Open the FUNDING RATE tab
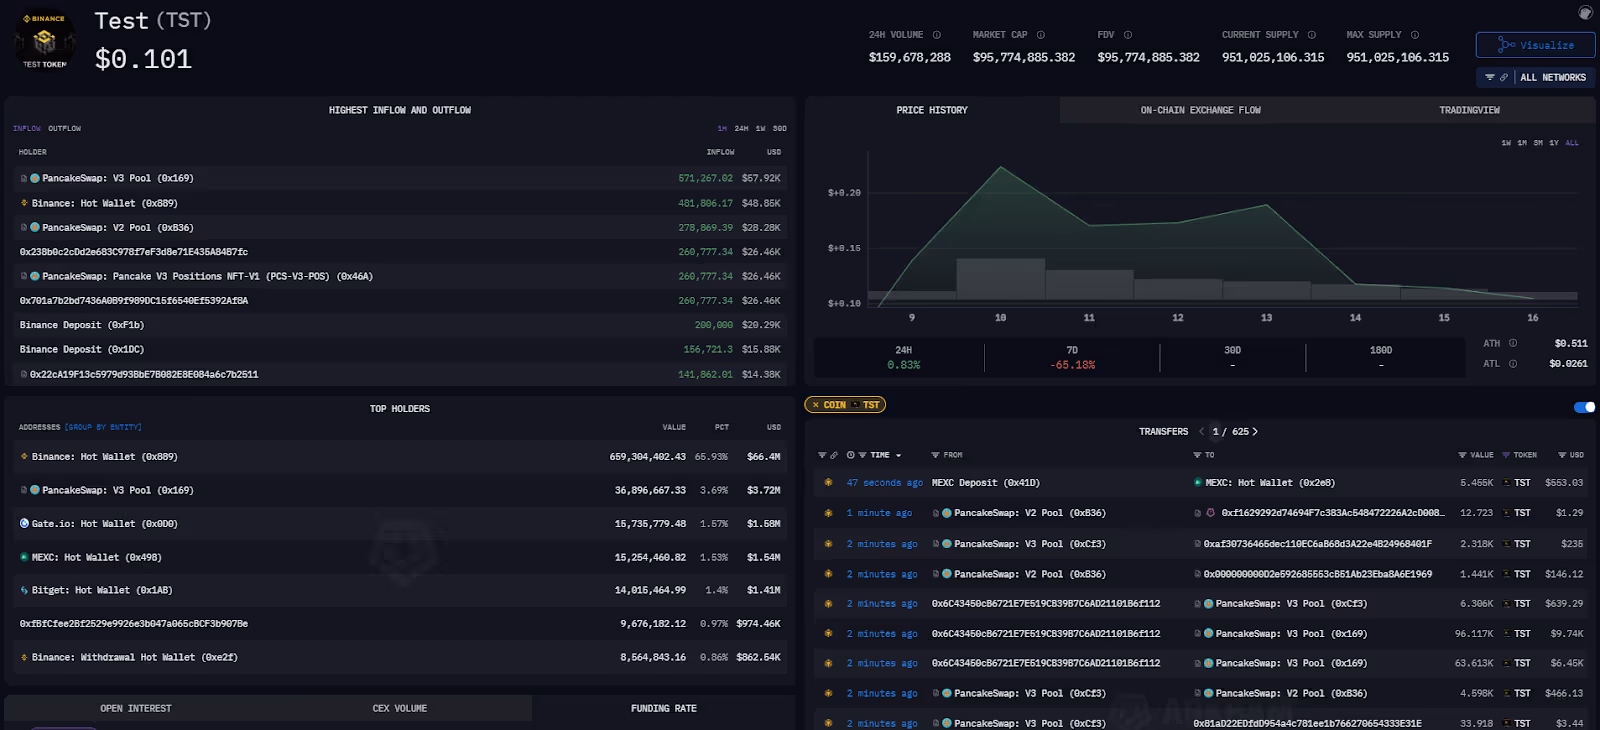Image resolution: width=1600 pixels, height=730 pixels. 664,708
